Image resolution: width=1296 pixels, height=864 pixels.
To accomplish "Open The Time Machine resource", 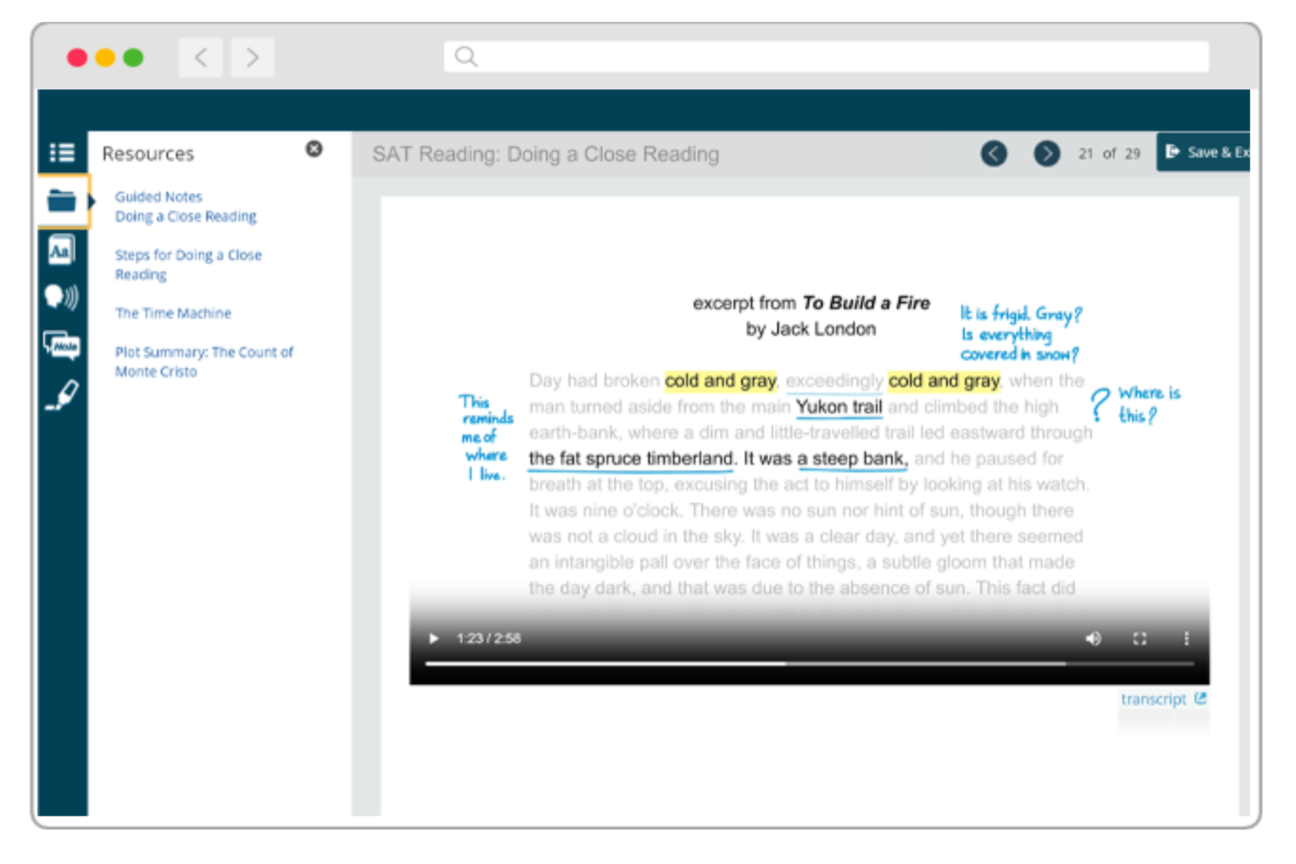I will point(173,313).
